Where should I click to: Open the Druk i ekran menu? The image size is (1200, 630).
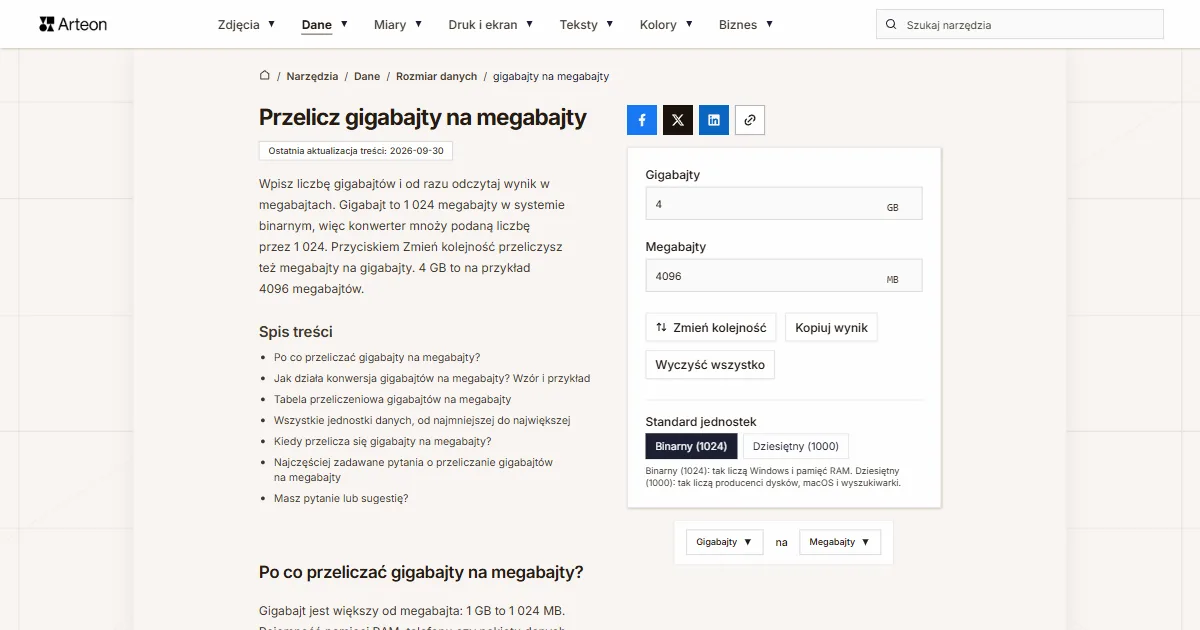click(491, 25)
